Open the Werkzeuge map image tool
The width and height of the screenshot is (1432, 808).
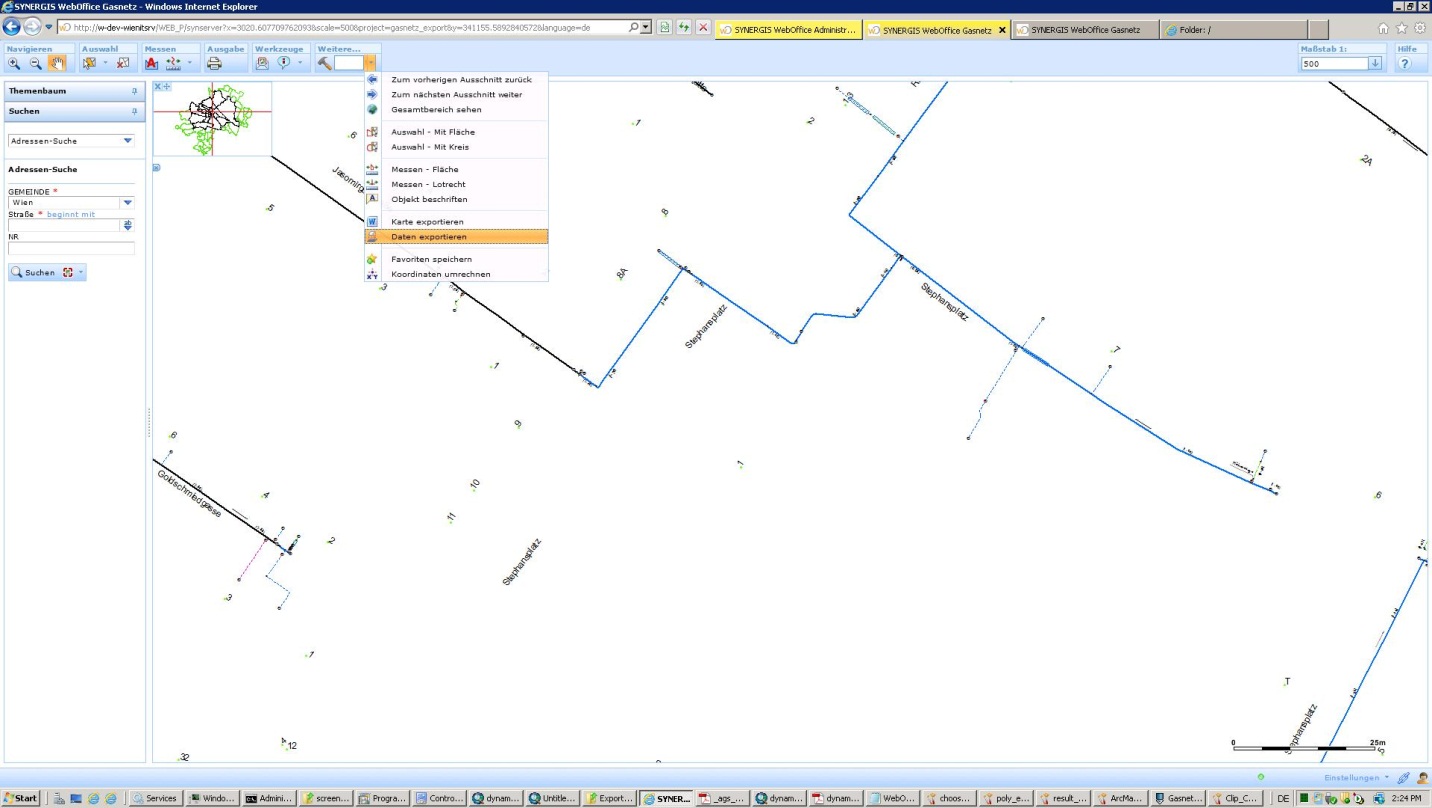pos(262,63)
